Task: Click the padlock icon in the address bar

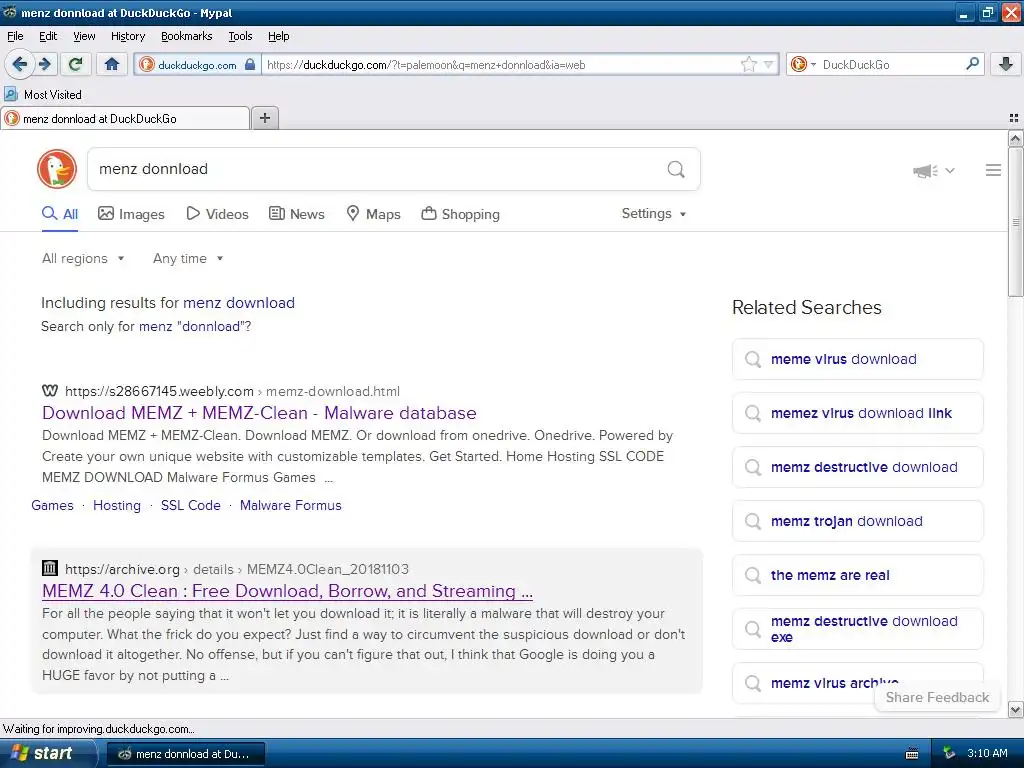Action: point(249,65)
